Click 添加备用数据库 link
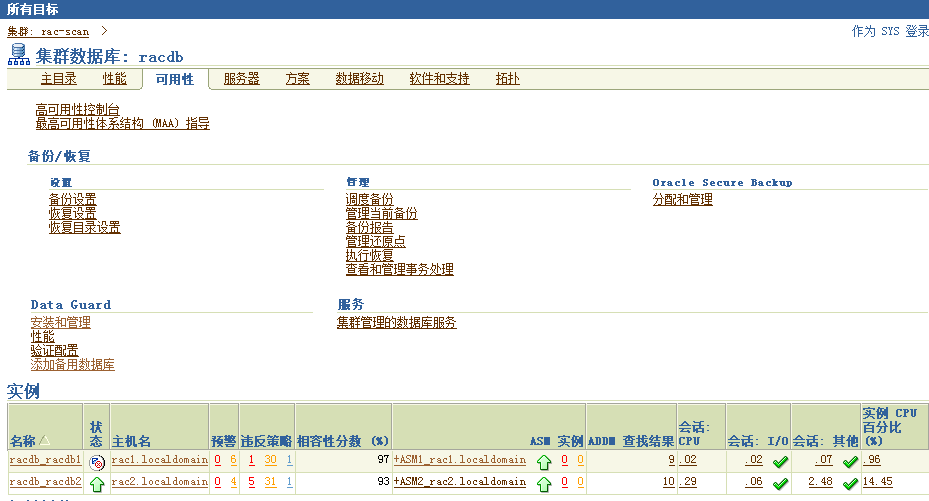The width and height of the screenshot is (929, 501). 72,365
